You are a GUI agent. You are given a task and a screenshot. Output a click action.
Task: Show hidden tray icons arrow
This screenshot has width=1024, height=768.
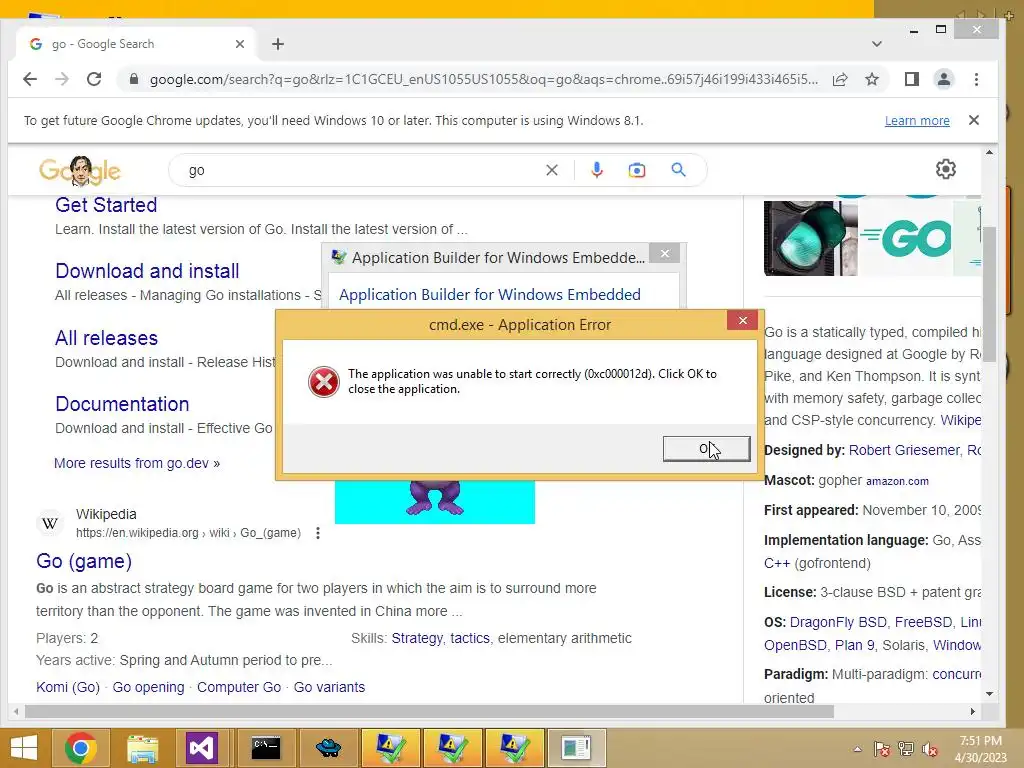pyautogui.click(x=857, y=749)
